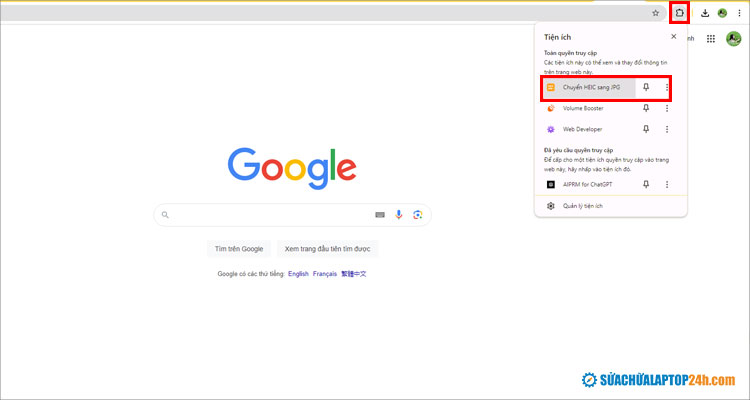Select Volume Booster in extensions list
This screenshot has width=750, height=400.
(583, 108)
